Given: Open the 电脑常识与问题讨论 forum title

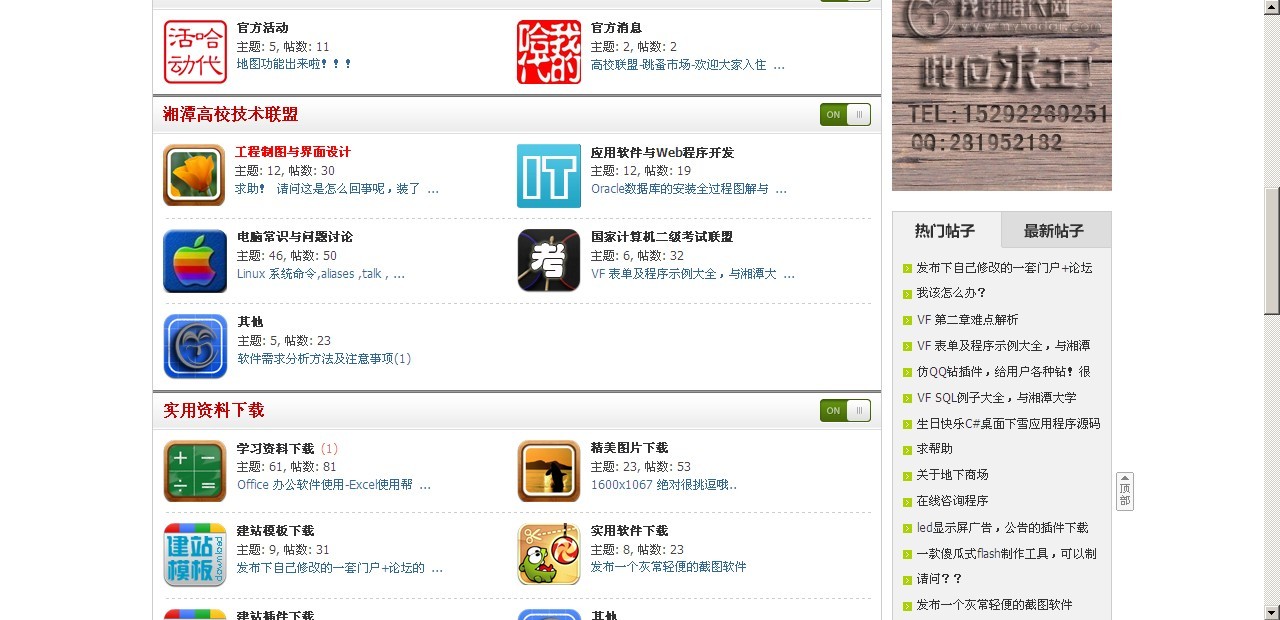Looking at the screenshot, I should pyautogui.click(x=295, y=237).
